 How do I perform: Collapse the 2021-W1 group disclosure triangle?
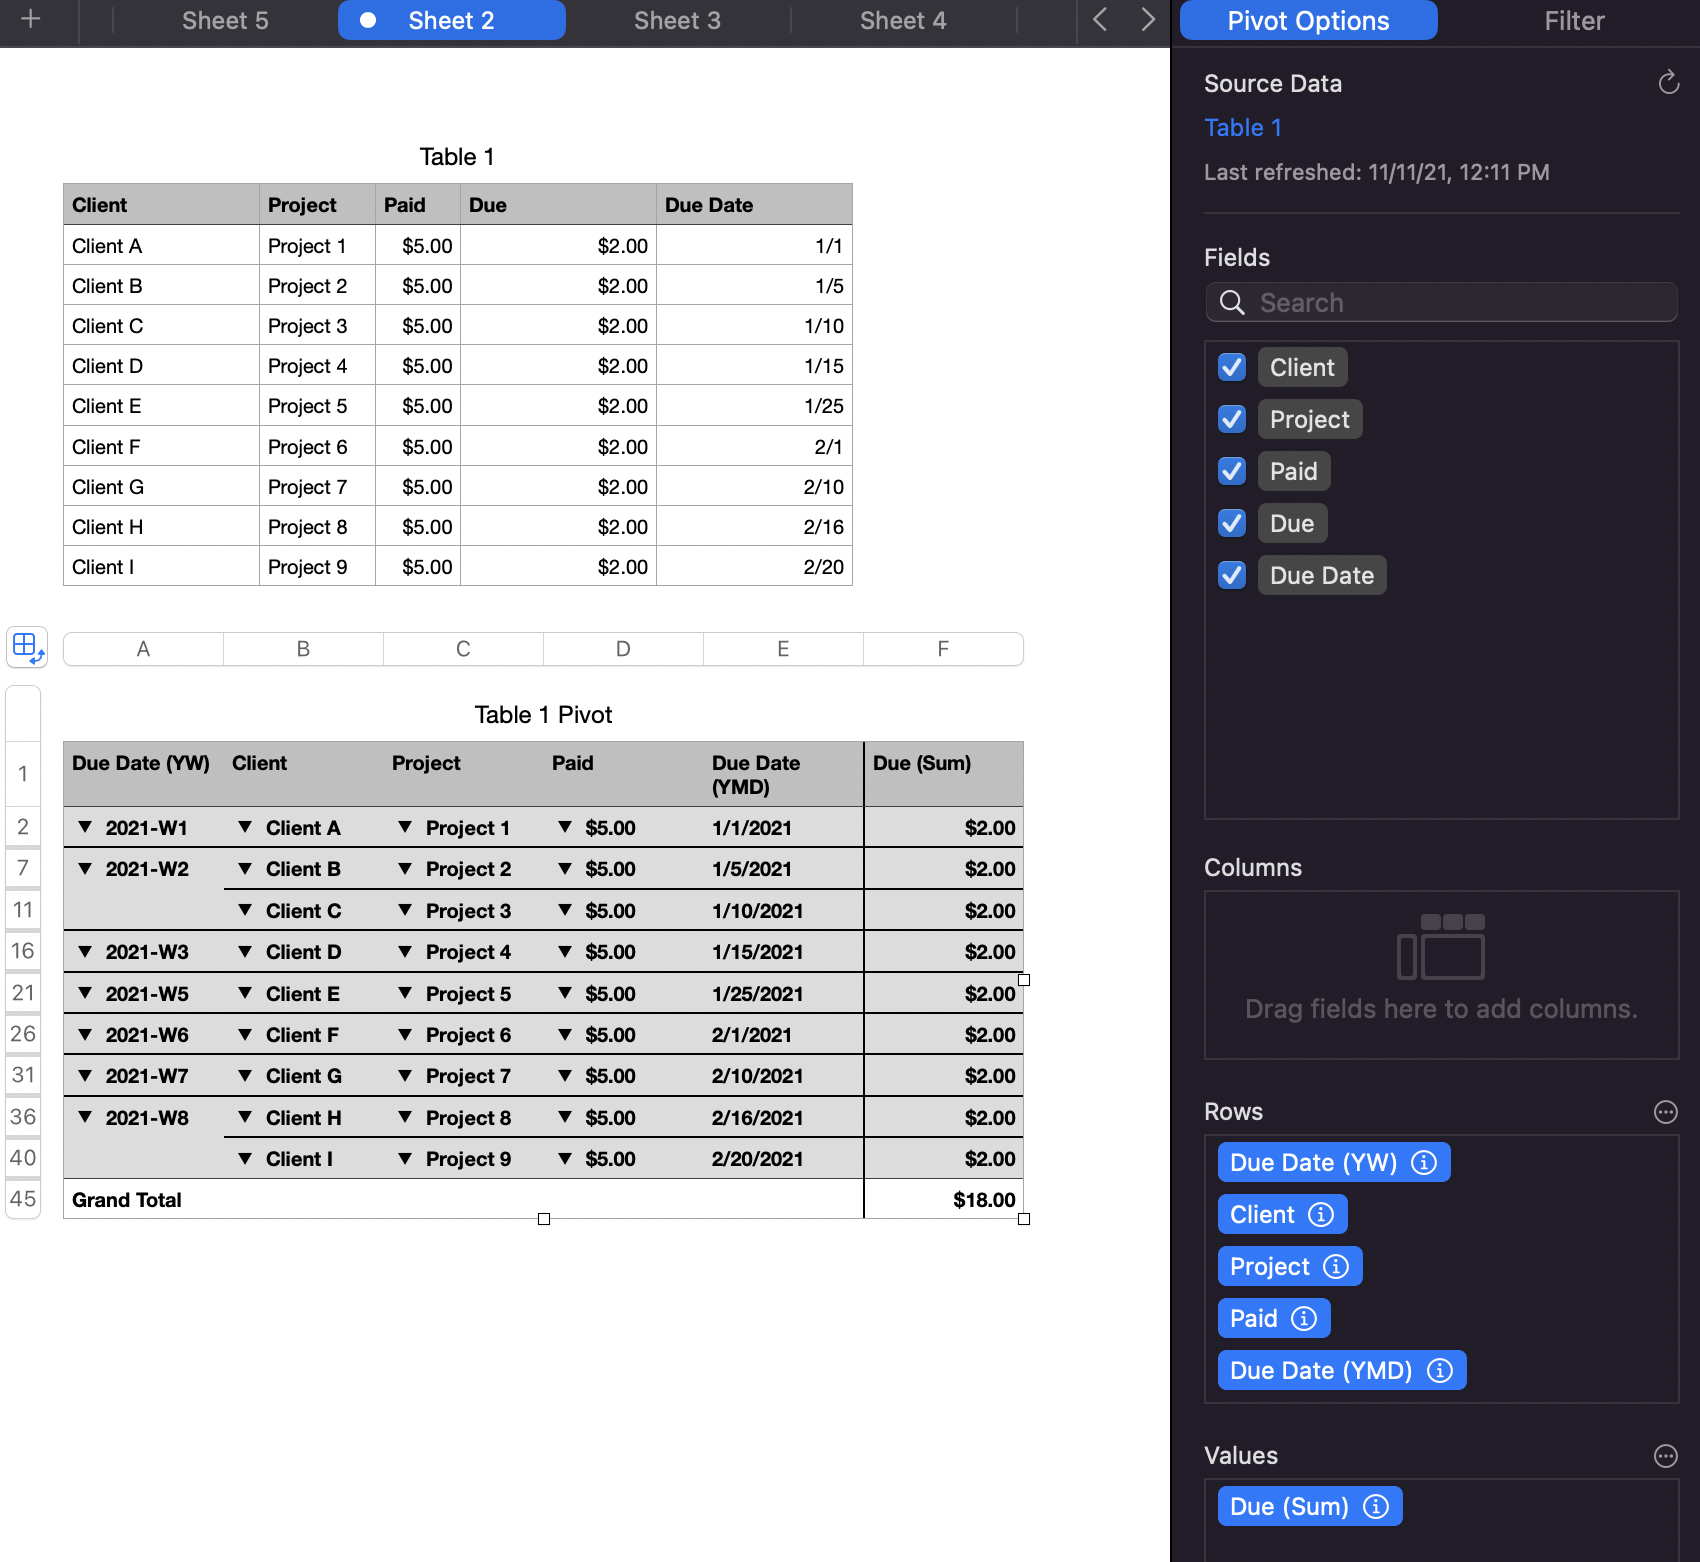pyautogui.click(x=85, y=827)
